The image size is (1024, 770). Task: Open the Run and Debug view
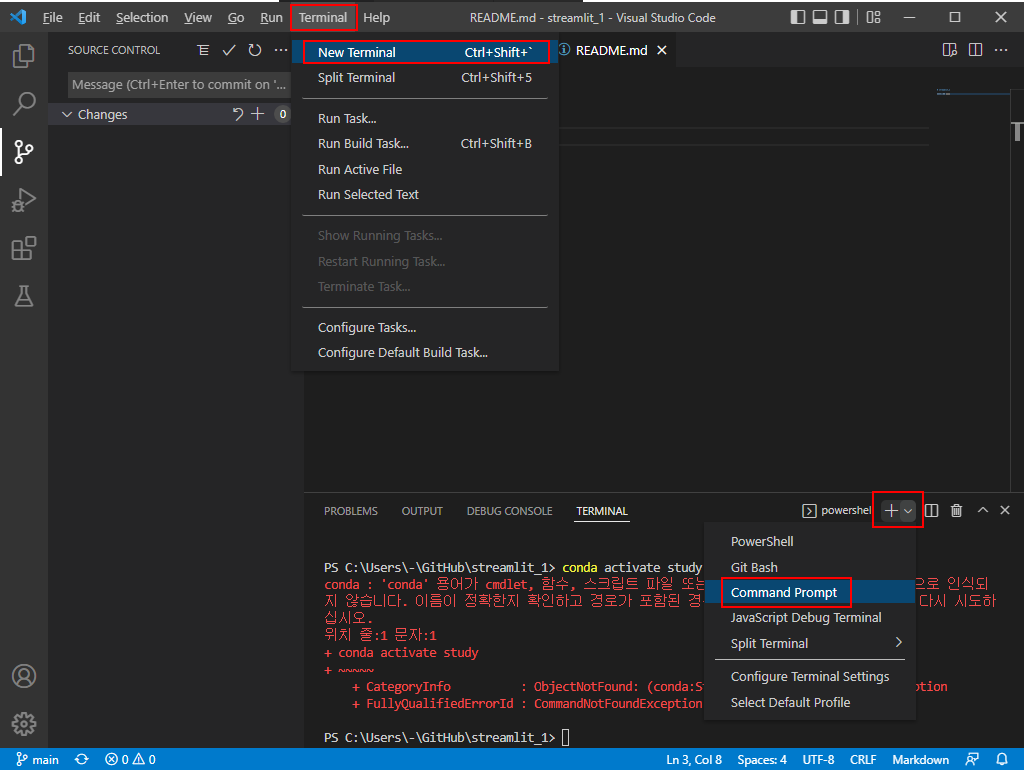pos(24,200)
